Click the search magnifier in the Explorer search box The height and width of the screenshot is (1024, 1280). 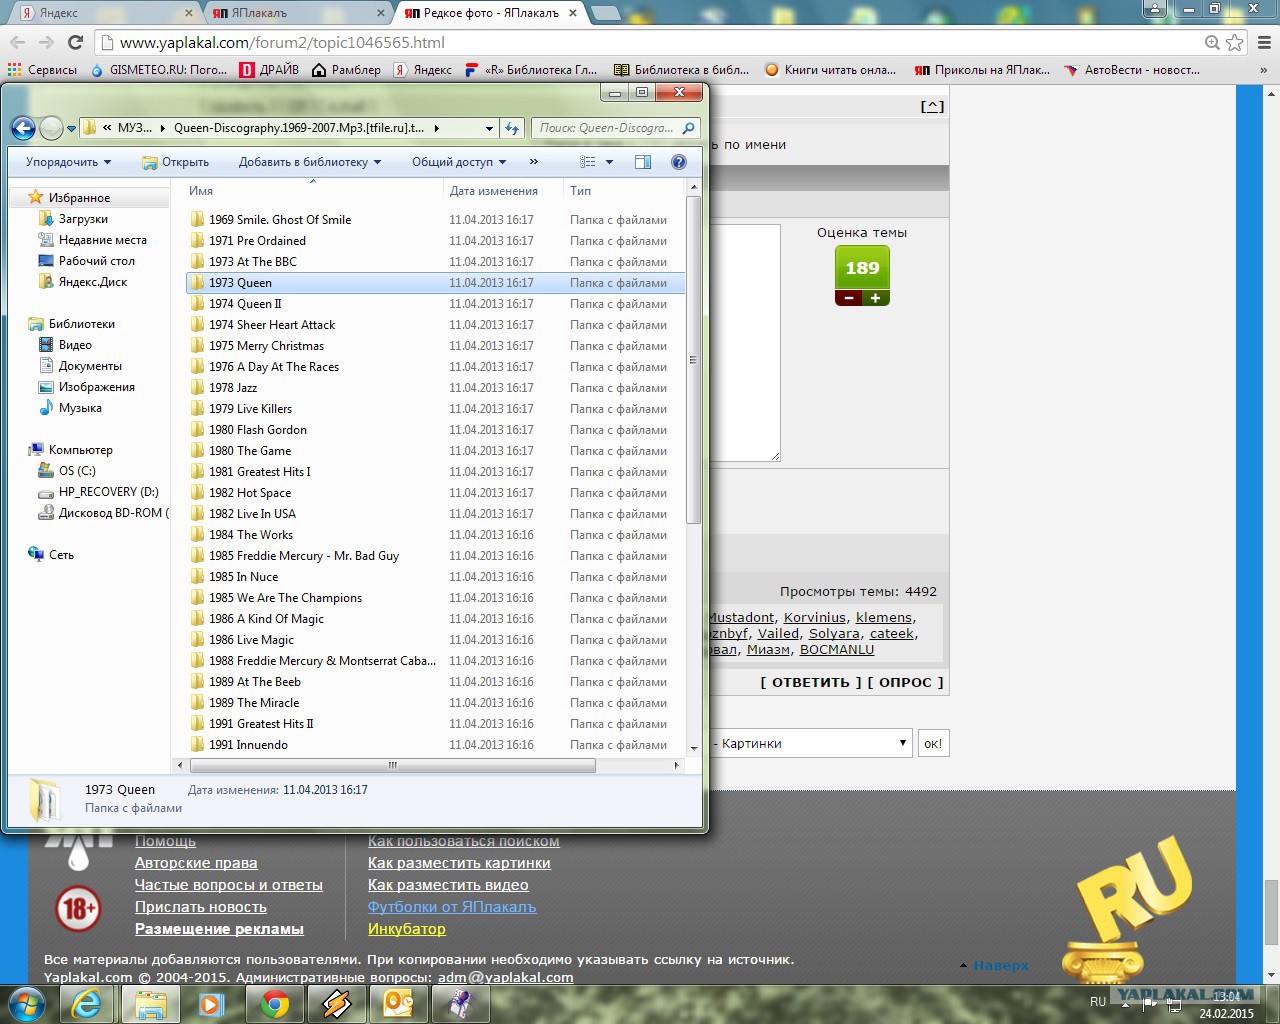tap(688, 128)
